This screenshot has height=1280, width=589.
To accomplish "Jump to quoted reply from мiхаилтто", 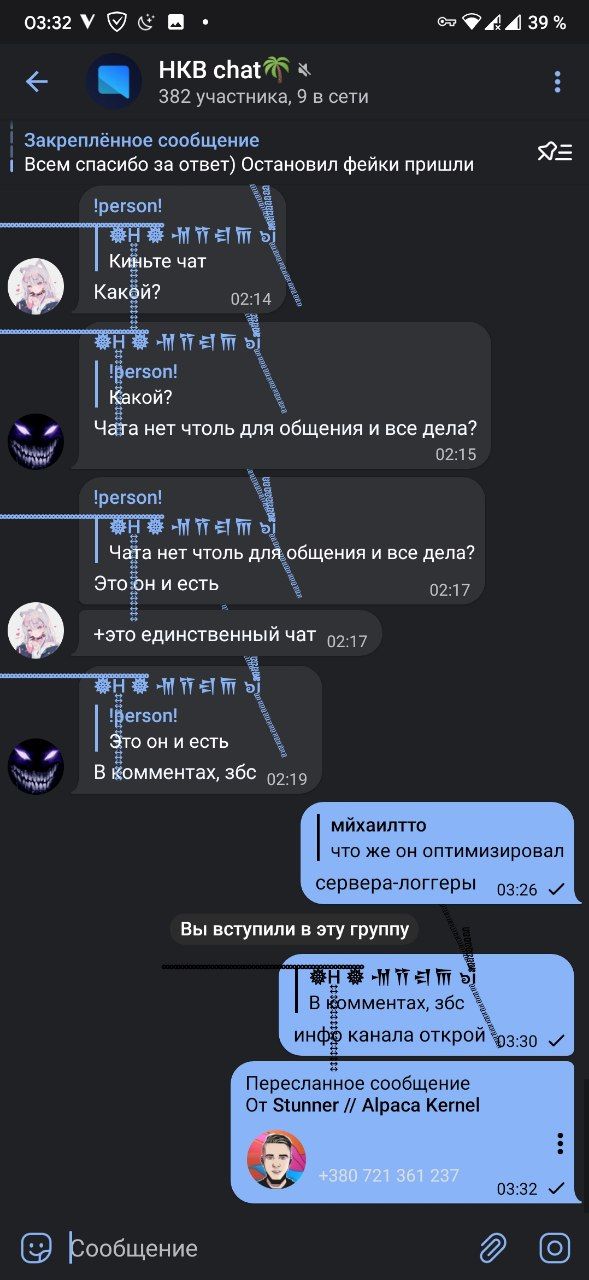I will click(439, 838).
